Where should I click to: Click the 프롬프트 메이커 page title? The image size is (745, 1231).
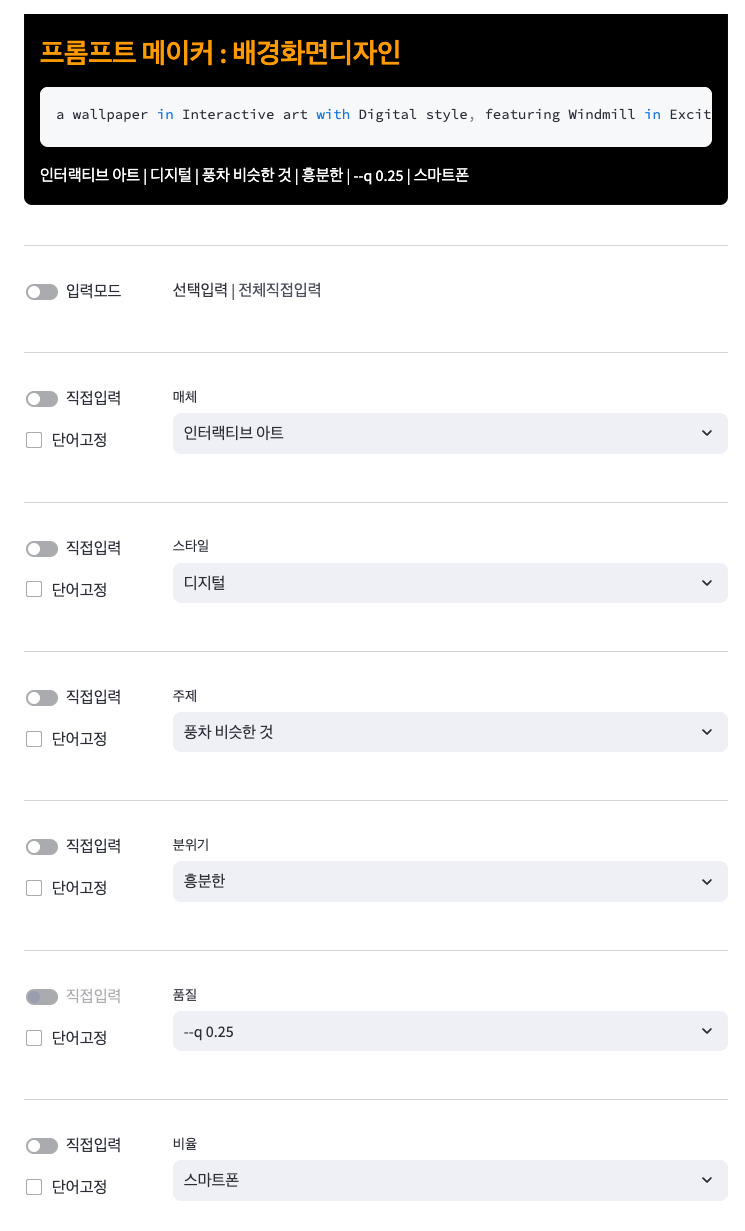tap(220, 52)
